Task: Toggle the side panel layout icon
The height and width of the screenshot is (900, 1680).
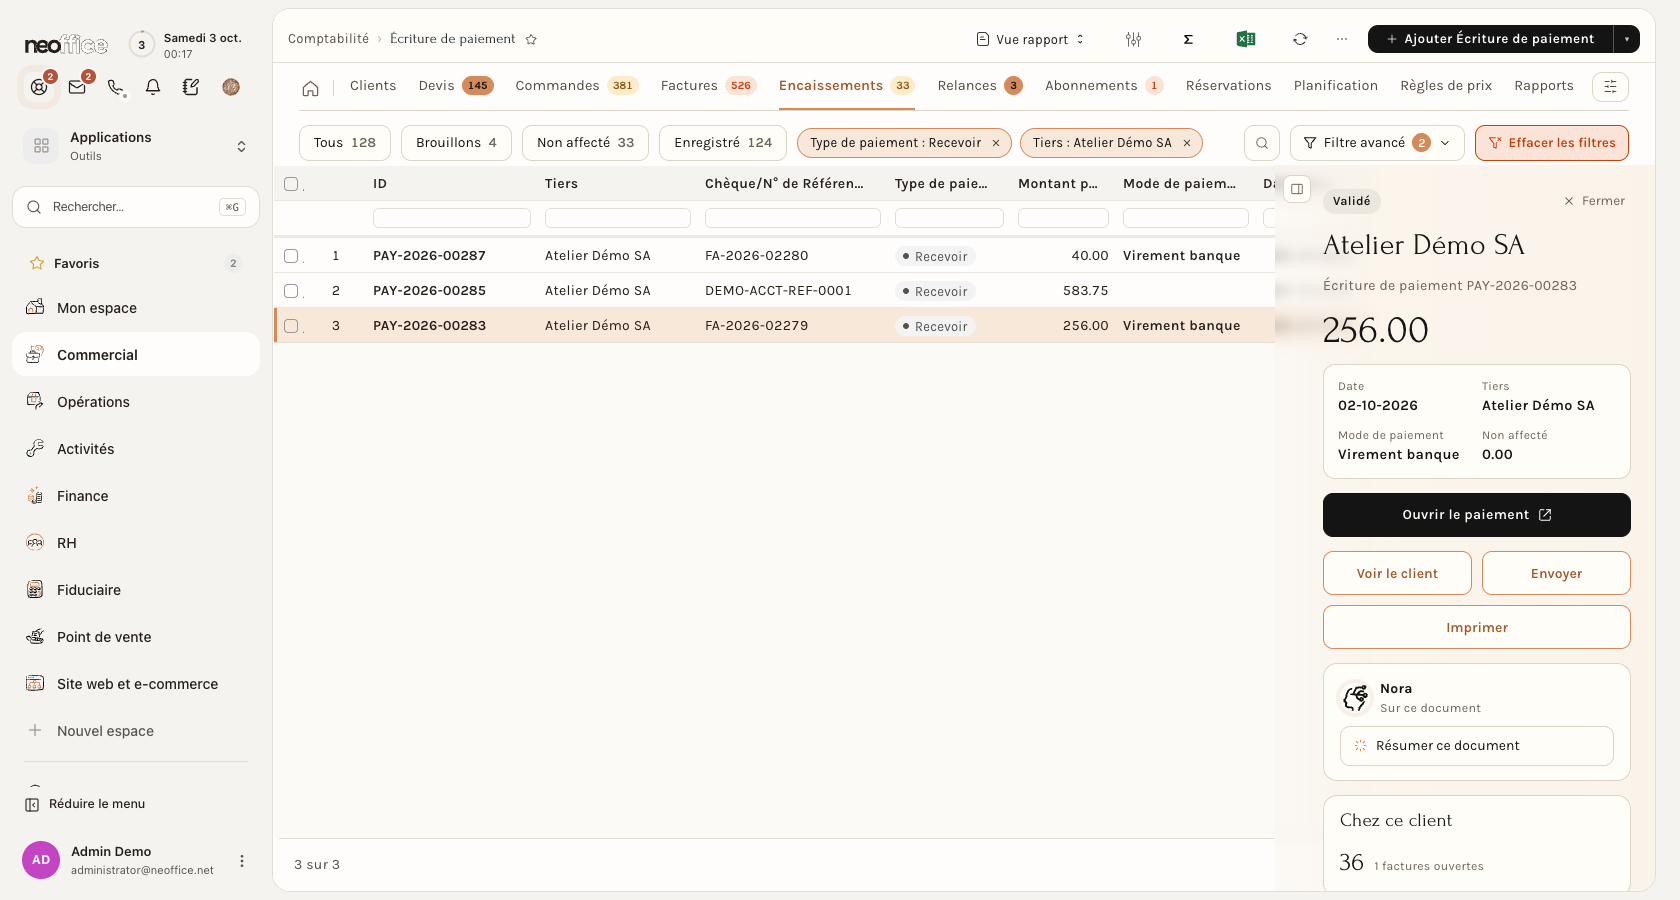Action: (x=1297, y=189)
